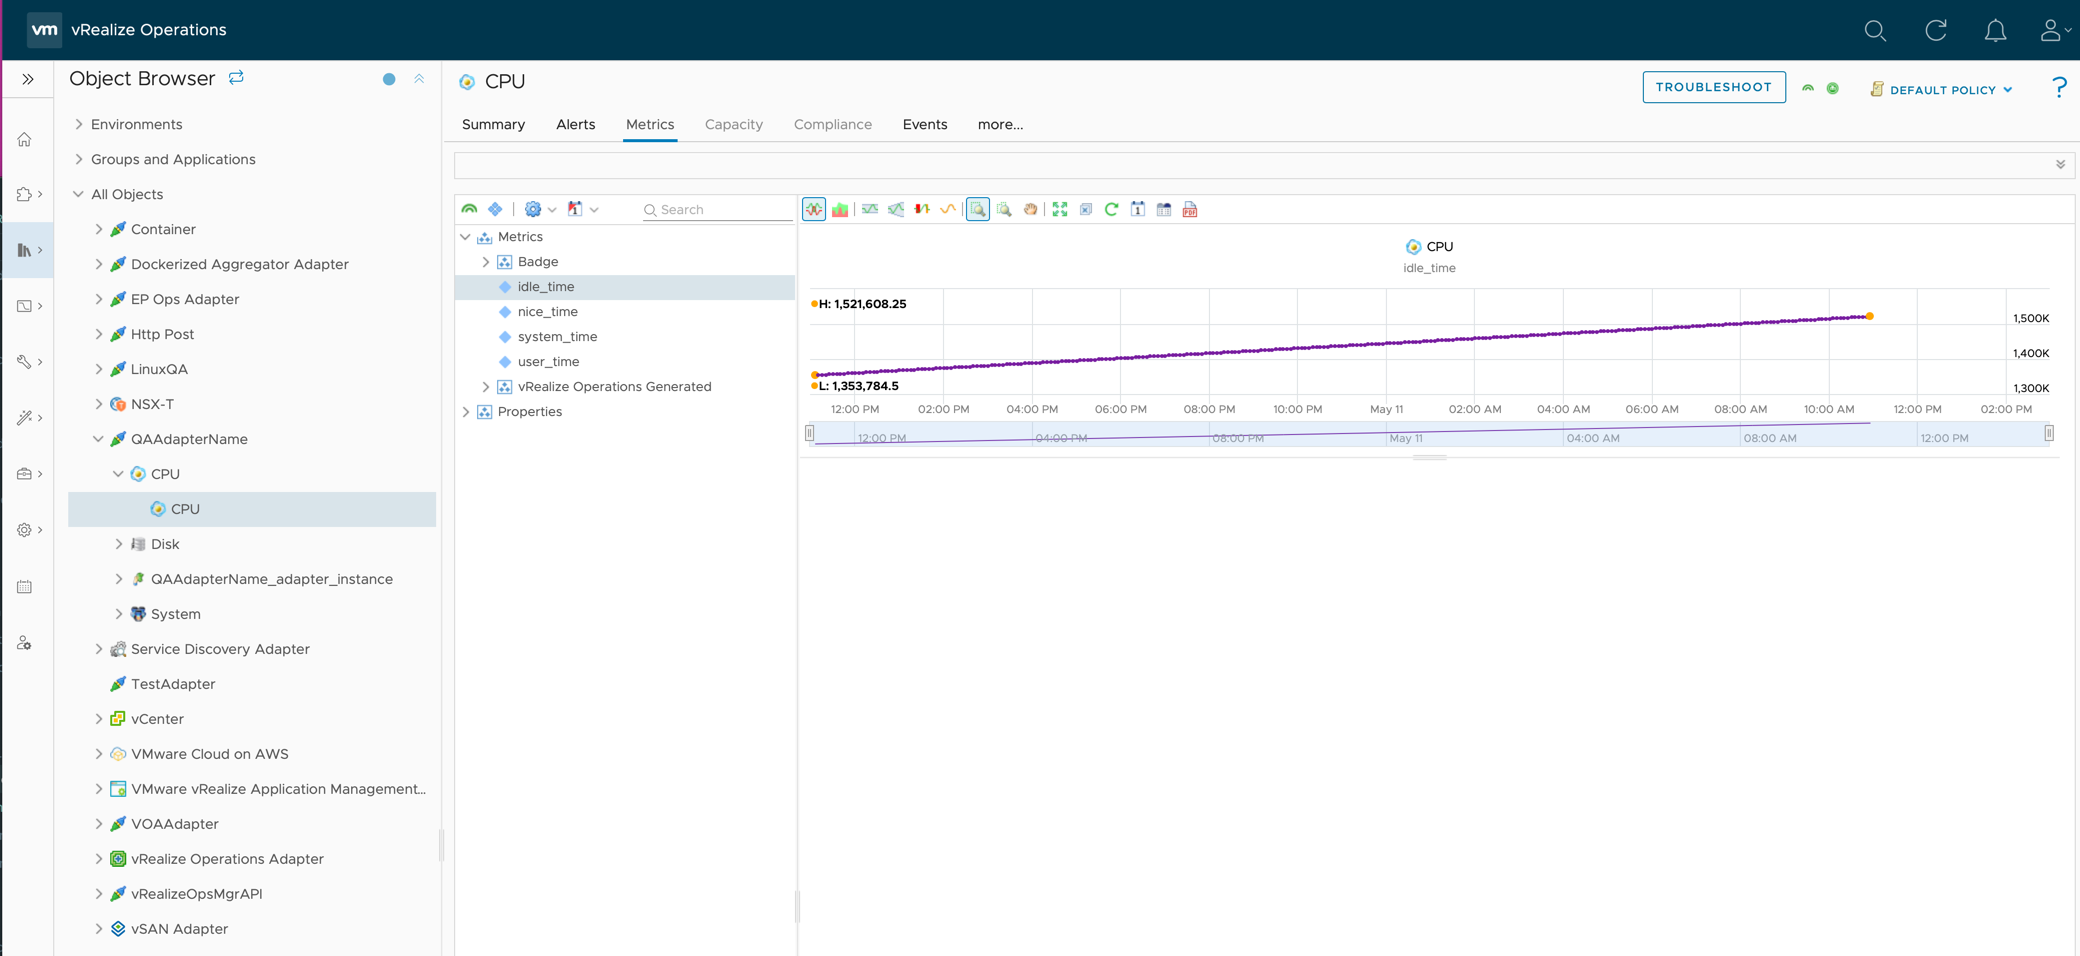Image resolution: width=2080 pixels, height=956 pixels.
Task: Open notifications bell in top bar
Action: 1995,31
